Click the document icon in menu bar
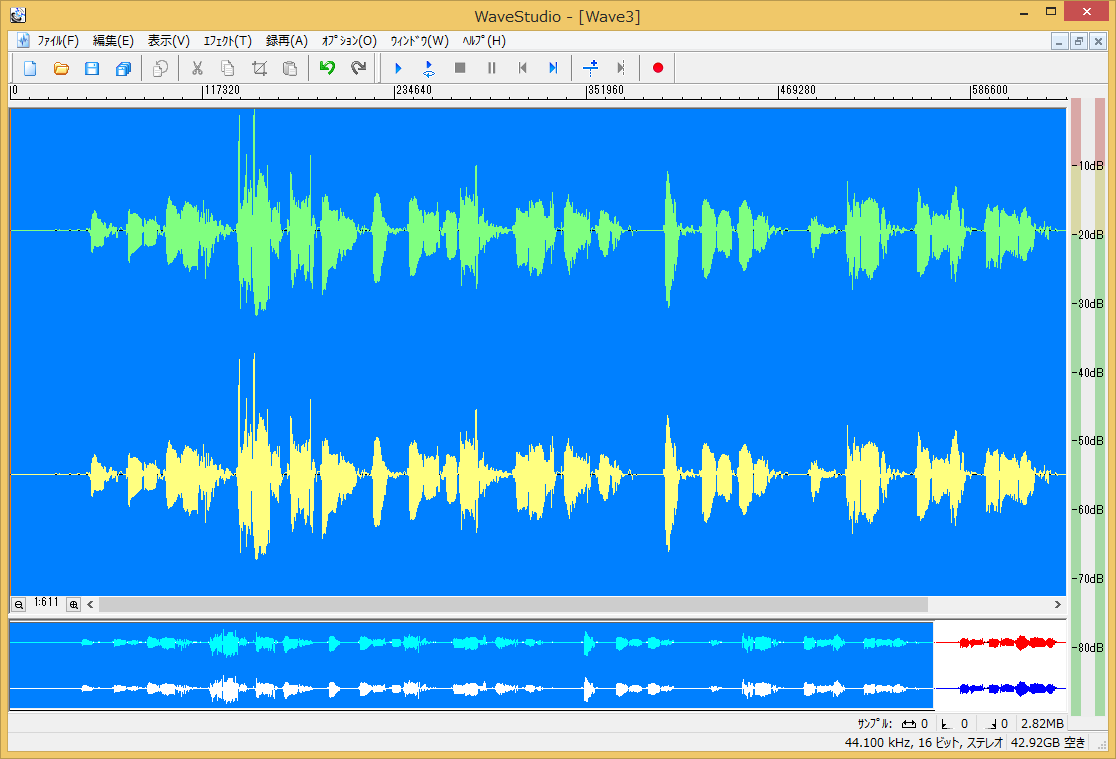 23,41
